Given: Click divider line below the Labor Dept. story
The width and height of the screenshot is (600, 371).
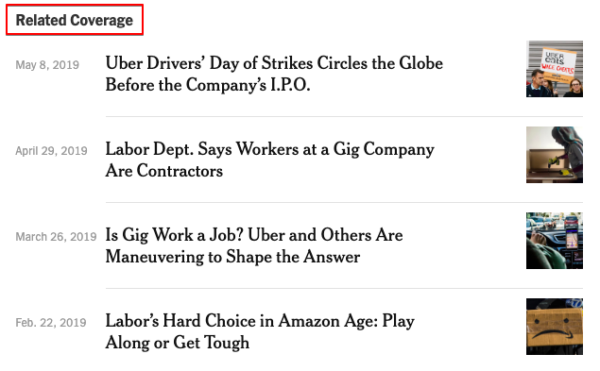Looking at the screenshot, I should point(344,202).
